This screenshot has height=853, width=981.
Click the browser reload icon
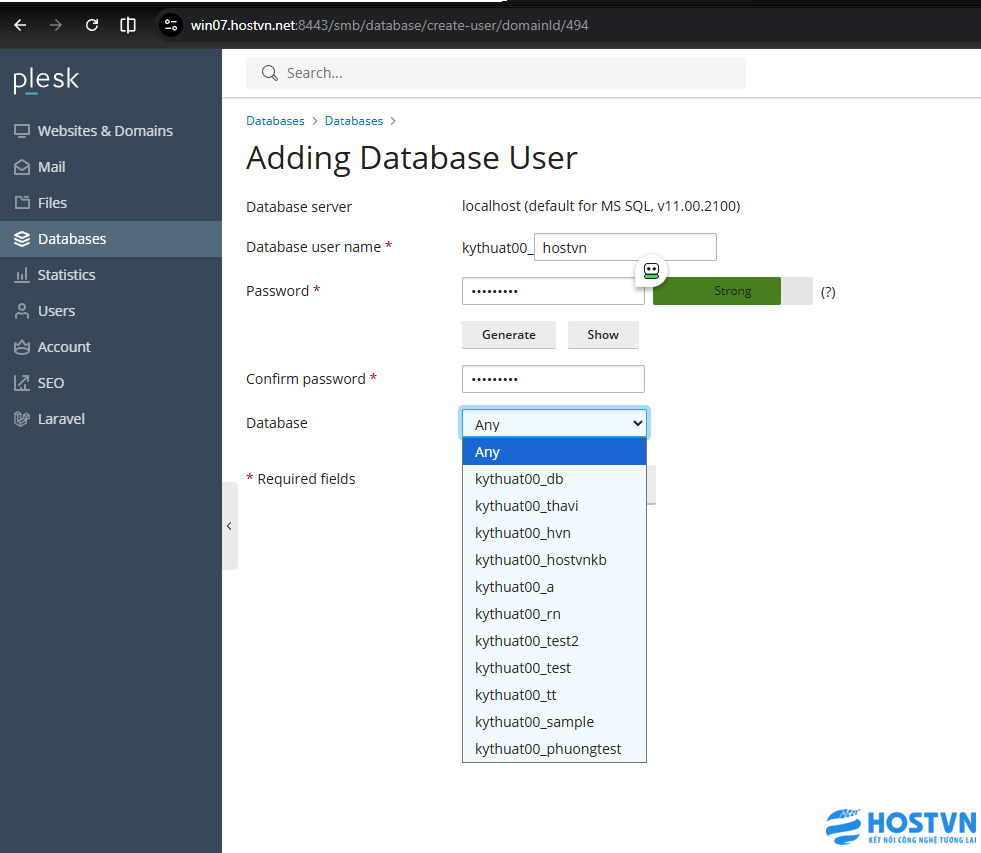[92, 25]
